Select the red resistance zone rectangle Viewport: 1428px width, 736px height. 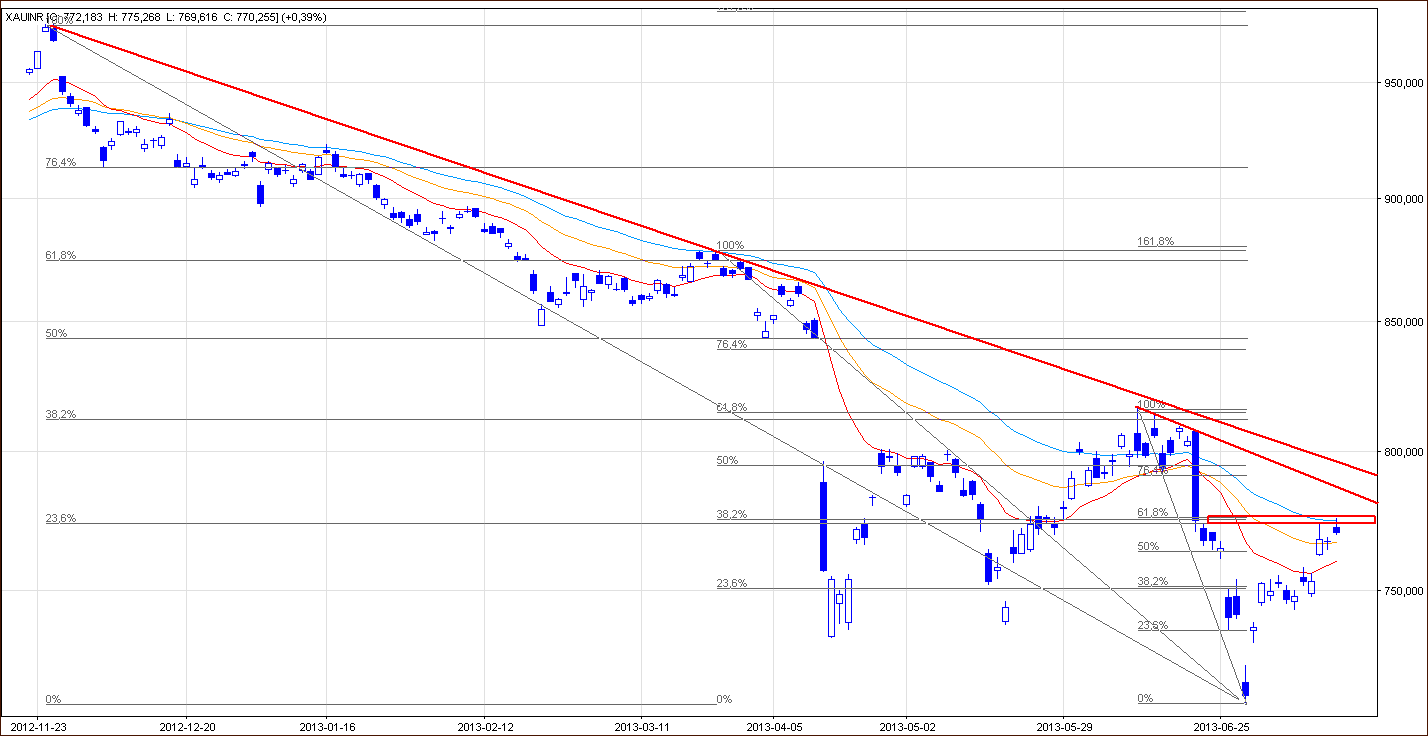pyautogui.click(x=1291, y=519)
